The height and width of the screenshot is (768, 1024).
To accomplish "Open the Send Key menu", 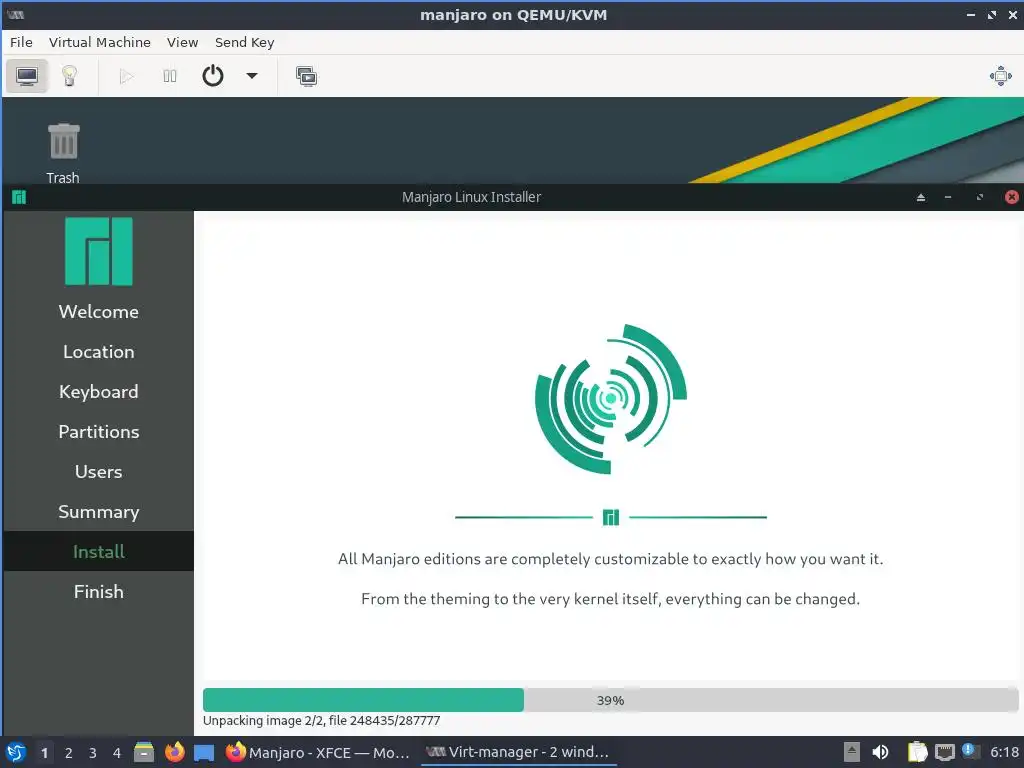I will (244, 42).
